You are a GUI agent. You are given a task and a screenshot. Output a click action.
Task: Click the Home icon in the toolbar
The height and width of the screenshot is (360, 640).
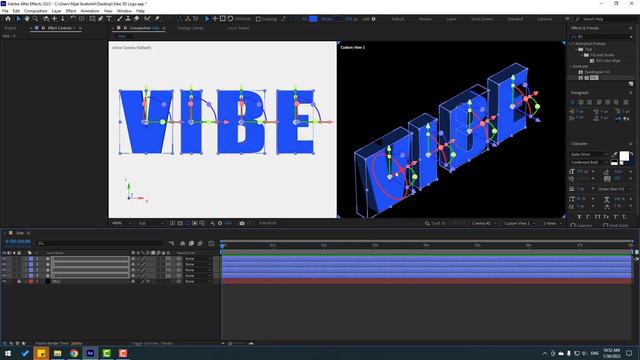(8, 19)
